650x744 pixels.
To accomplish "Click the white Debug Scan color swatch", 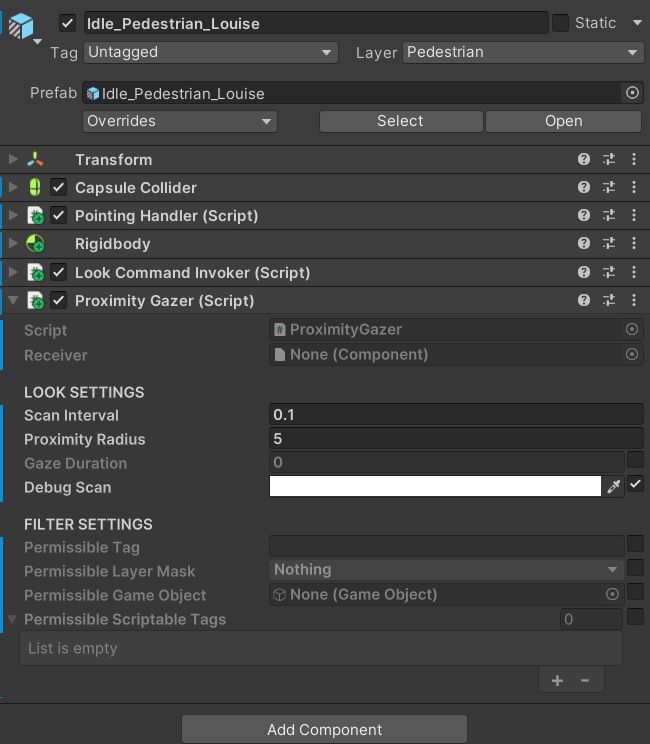I will [x=435, y=486].
